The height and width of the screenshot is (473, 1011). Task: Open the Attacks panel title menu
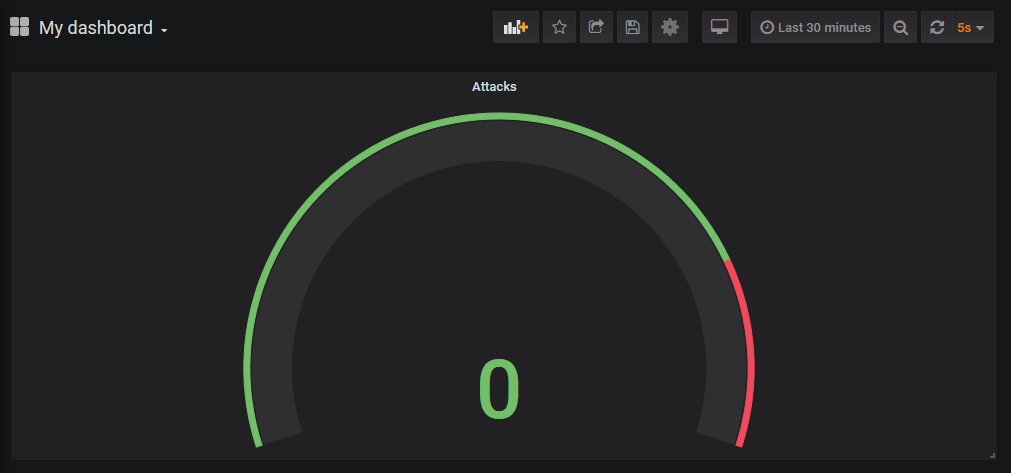[494, 87]
